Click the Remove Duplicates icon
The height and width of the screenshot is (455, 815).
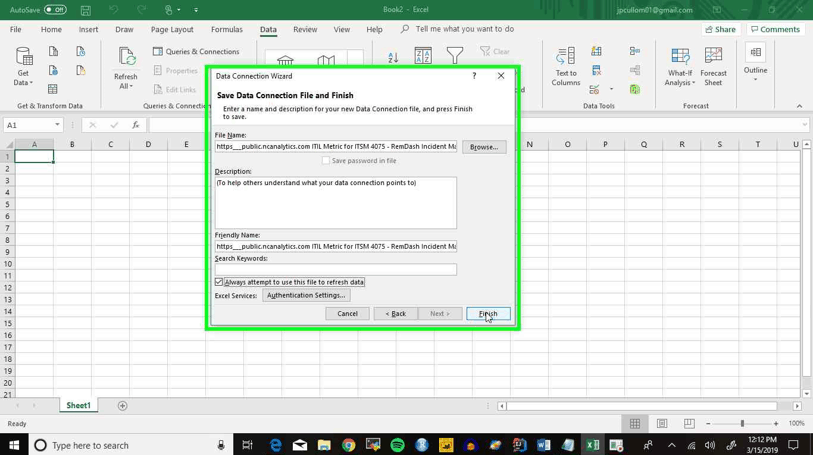pyautogui.click(x=596, y=70)
